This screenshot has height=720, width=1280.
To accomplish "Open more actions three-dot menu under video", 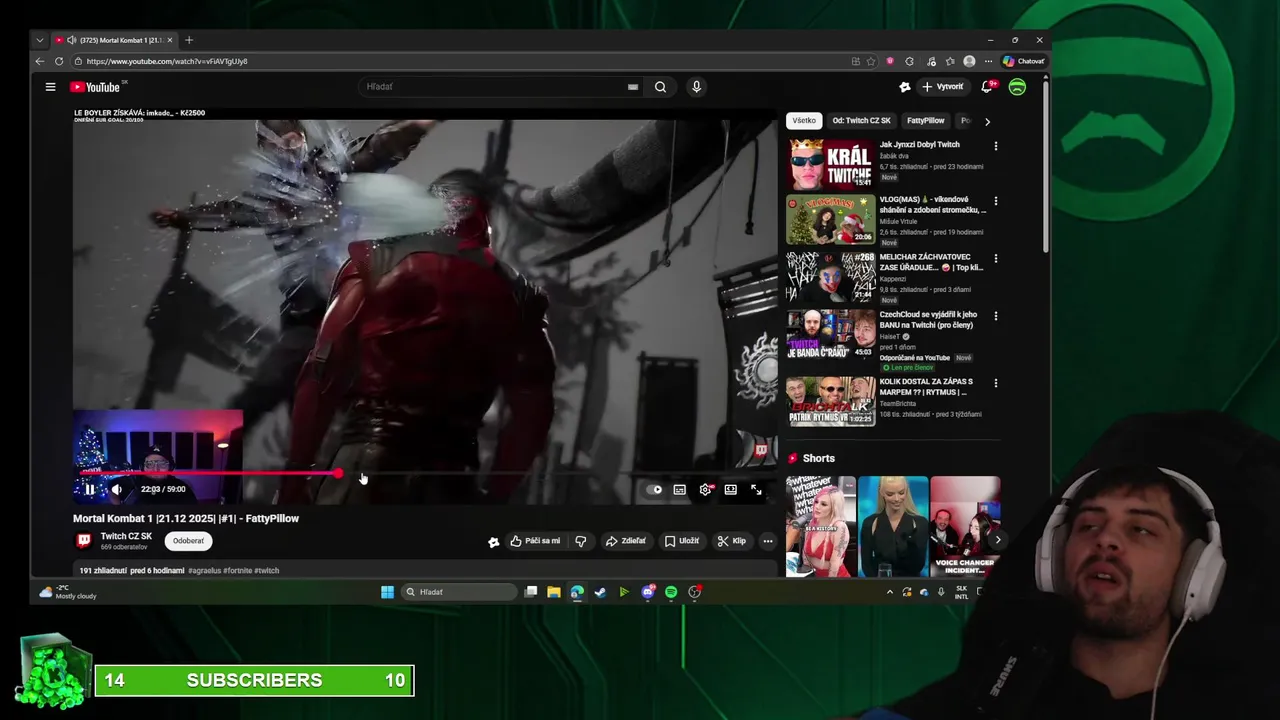I will [x=768, y=541].
